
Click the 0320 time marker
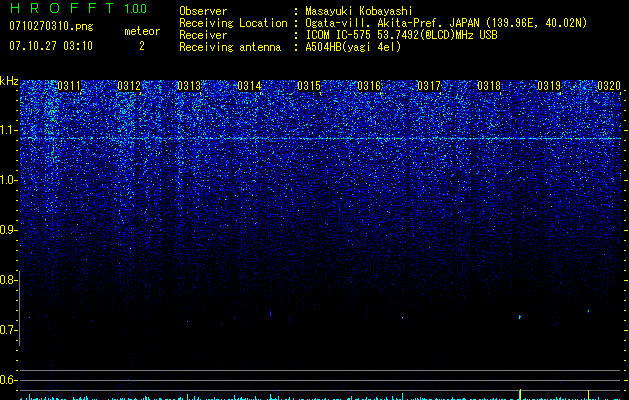[609, 86]
